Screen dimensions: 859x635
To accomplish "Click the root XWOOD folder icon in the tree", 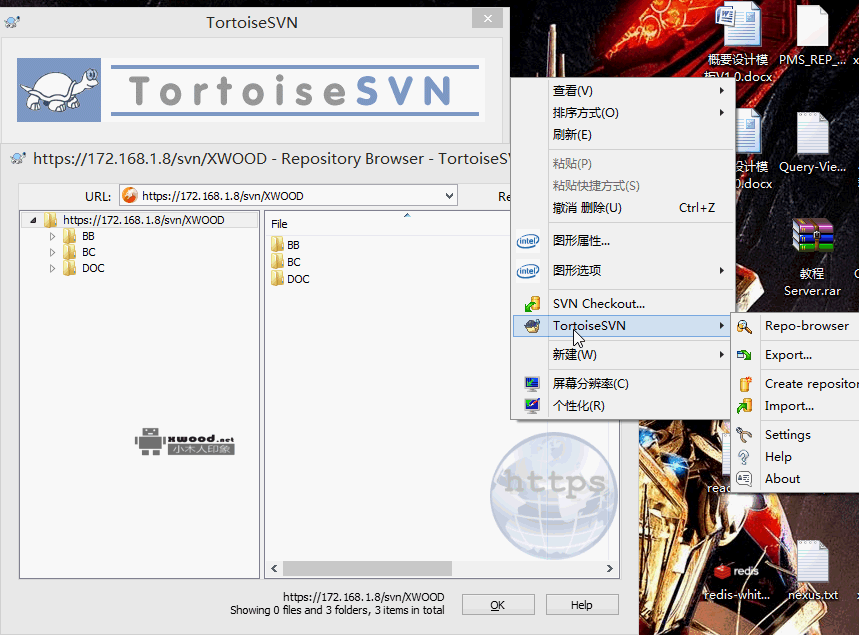I will click(50, 220).
